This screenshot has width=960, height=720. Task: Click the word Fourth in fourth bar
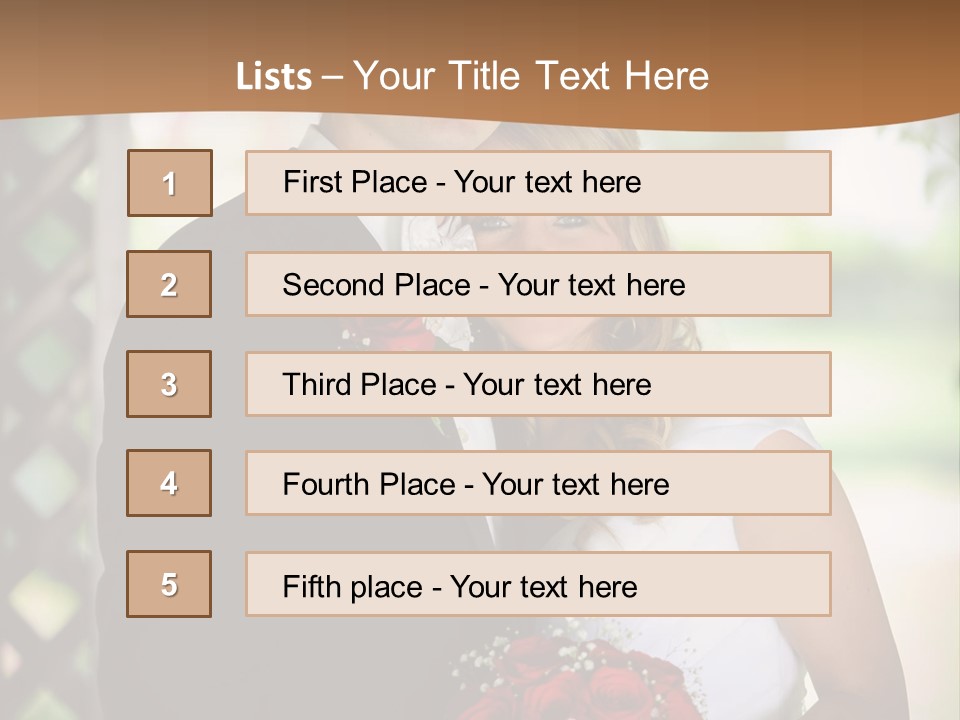326,484
